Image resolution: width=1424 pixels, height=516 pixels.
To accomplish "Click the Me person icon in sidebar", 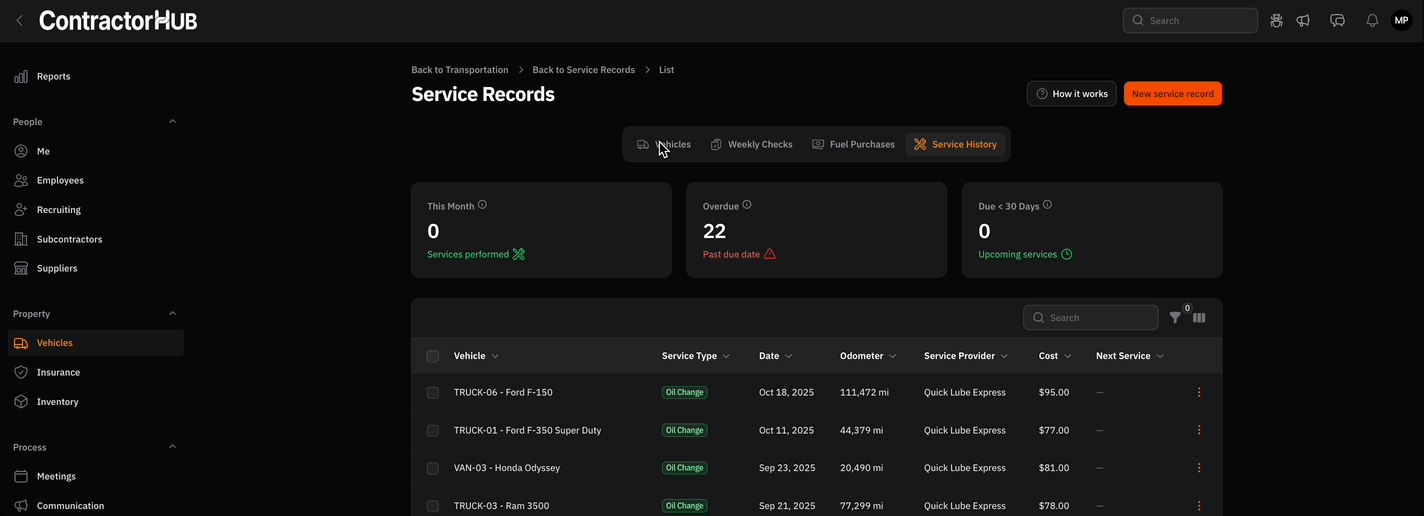I will 21,151.
